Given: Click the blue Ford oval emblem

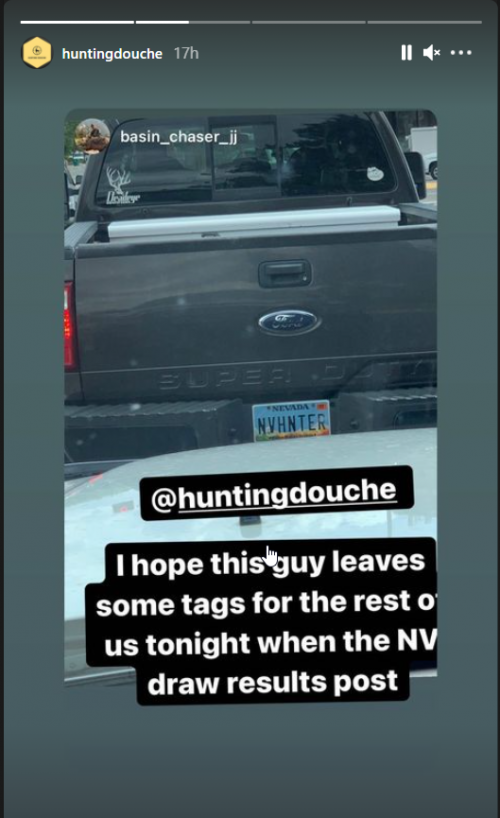Looking at the screenshot, I should (x=288, y=322).
